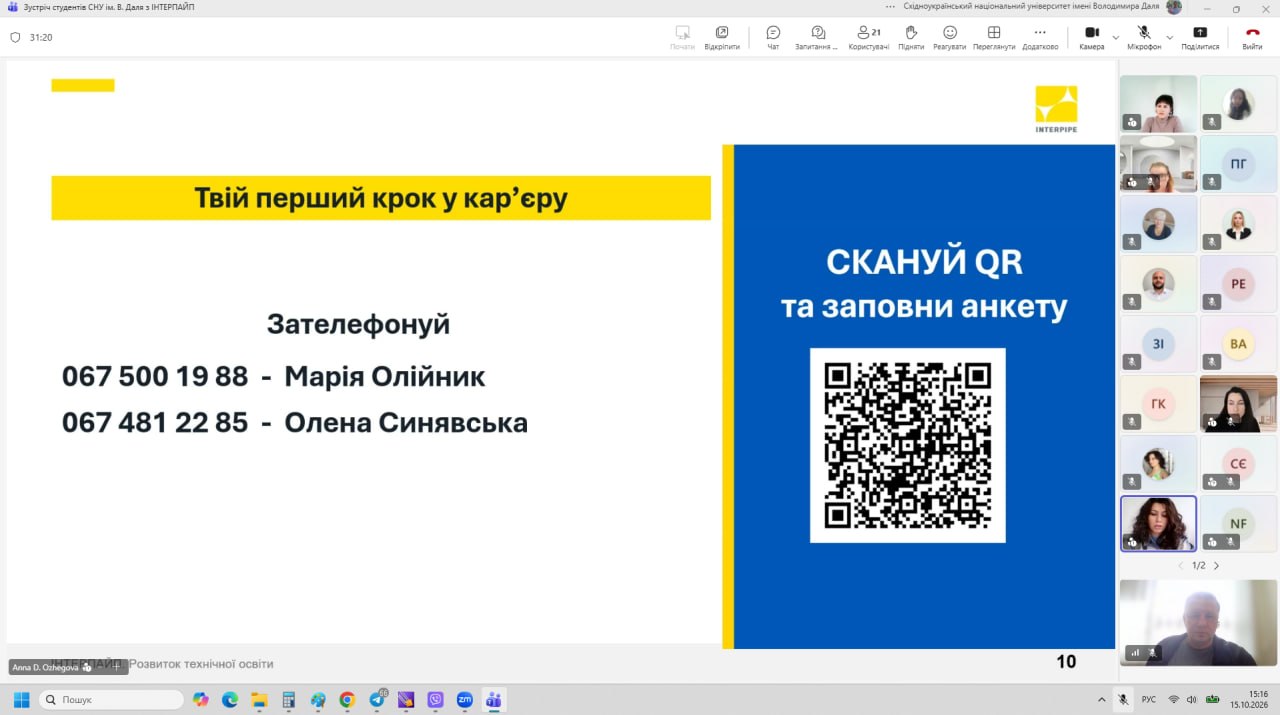1280x715 pixels.
Task: Open the Чат panel
Action: [x=773, y=38]
